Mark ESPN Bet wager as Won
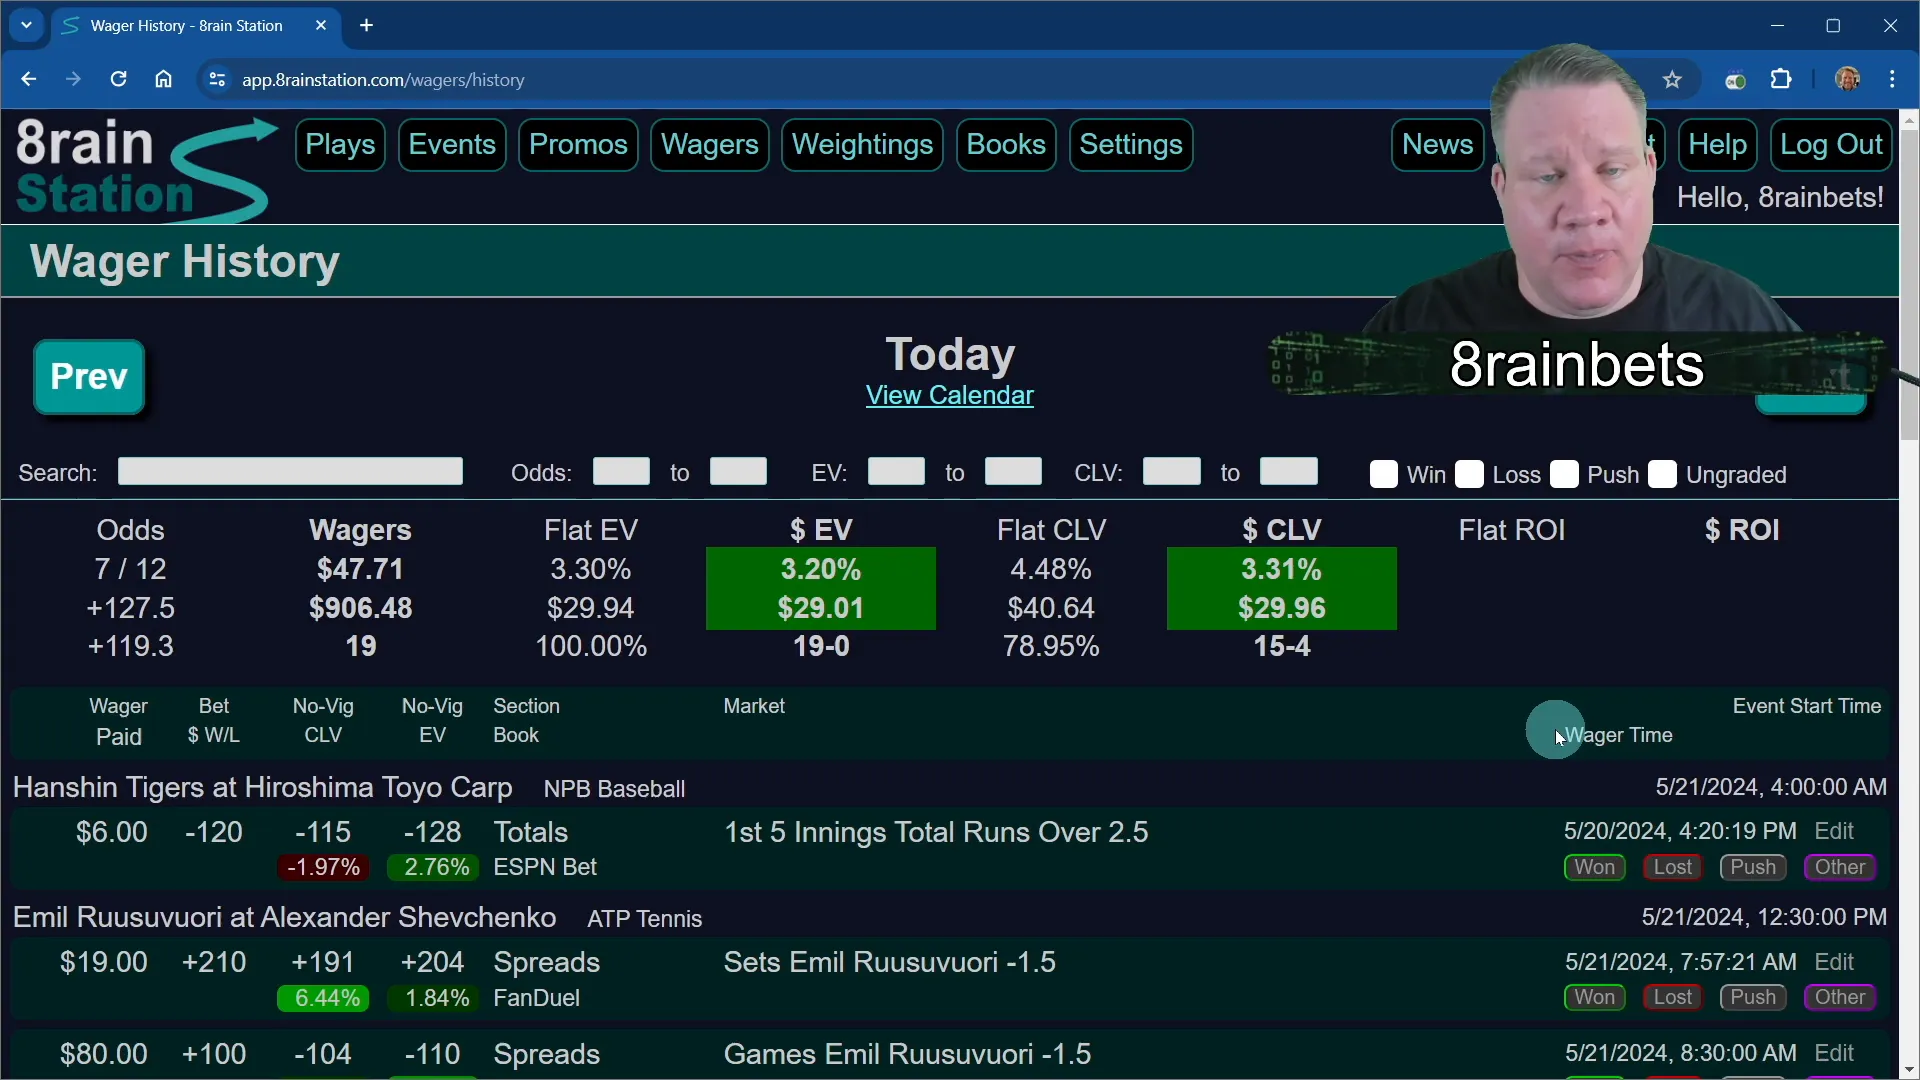Image resolution: width=1920 pixels, height=1080 pixels. (1595, 868)
